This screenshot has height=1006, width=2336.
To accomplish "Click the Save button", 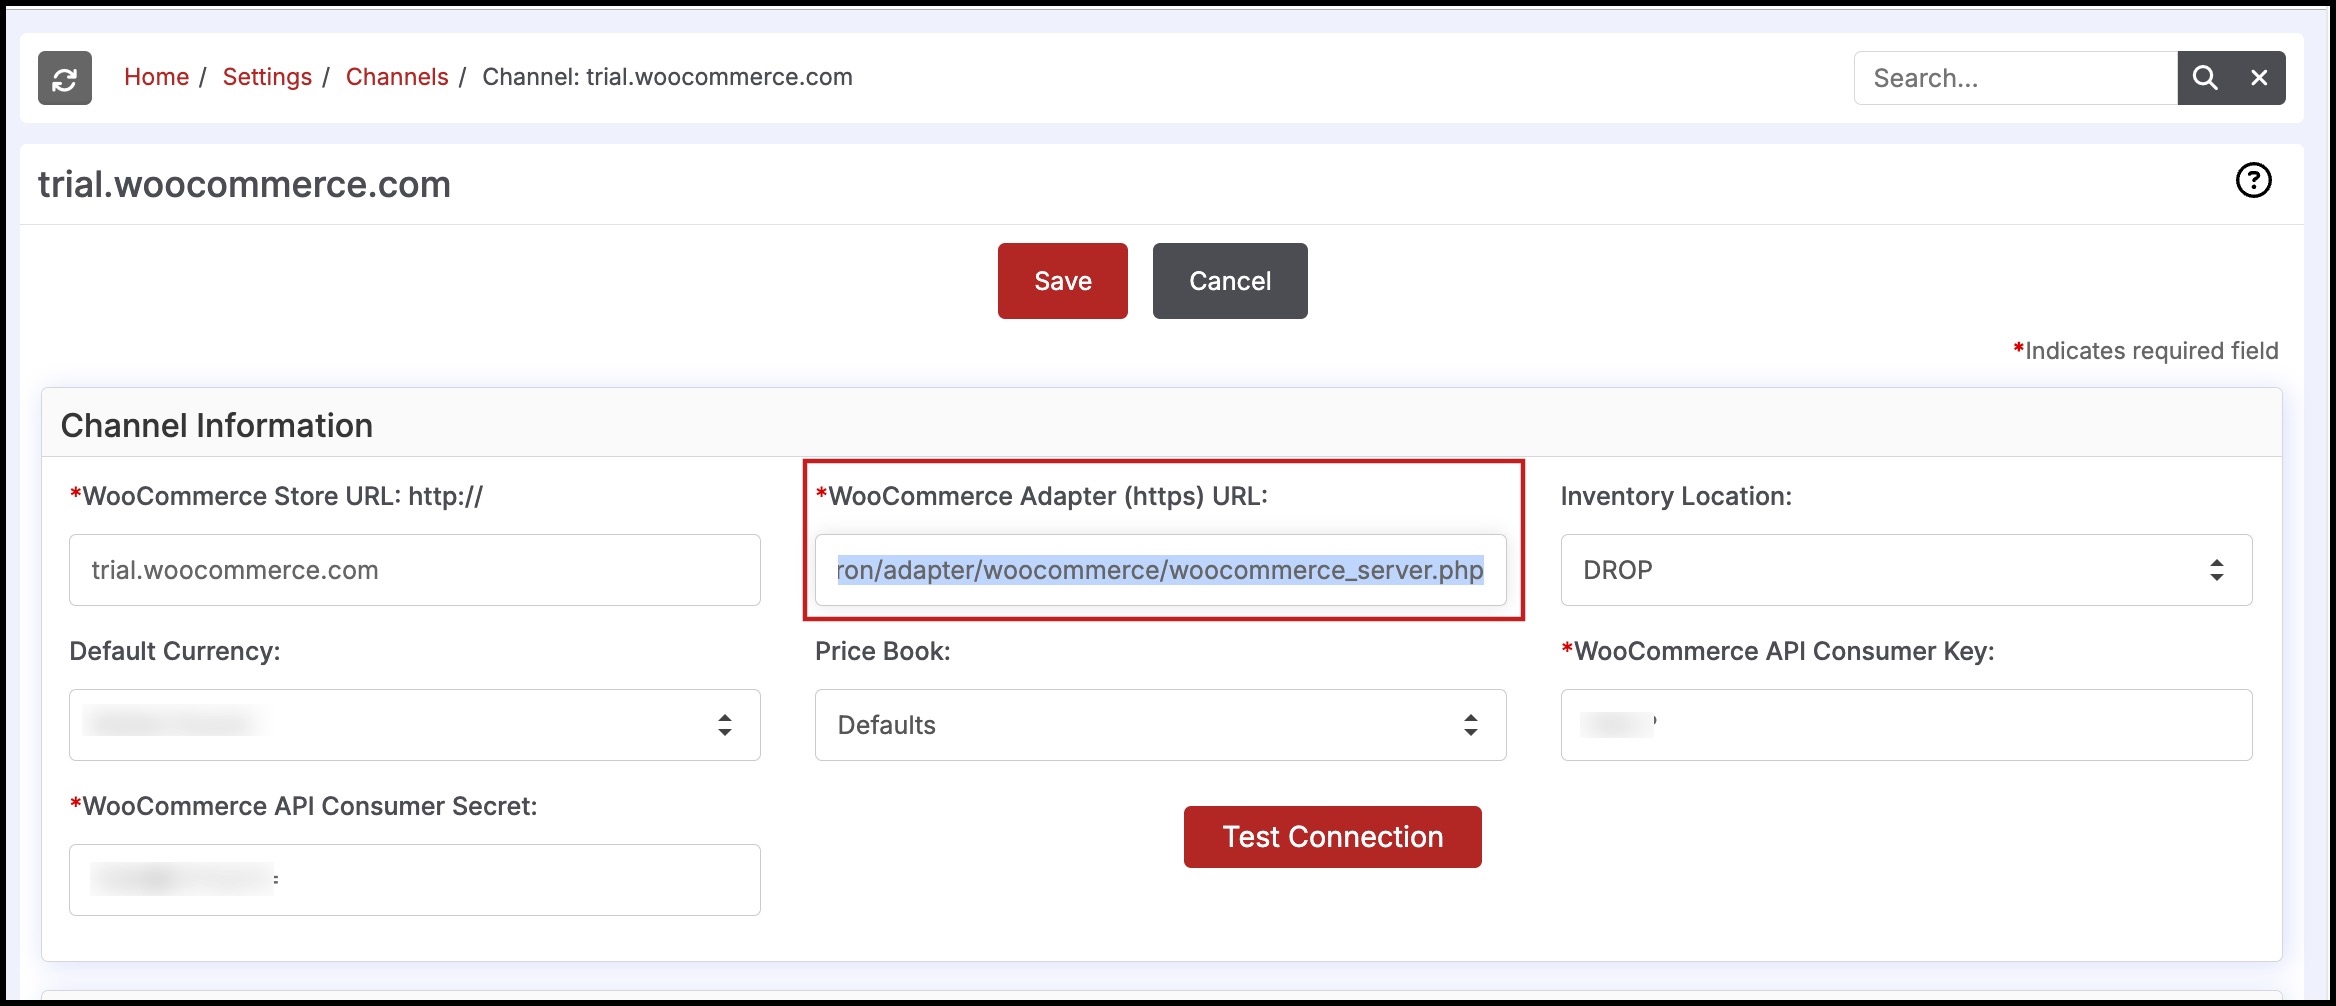I will 1062,281.
